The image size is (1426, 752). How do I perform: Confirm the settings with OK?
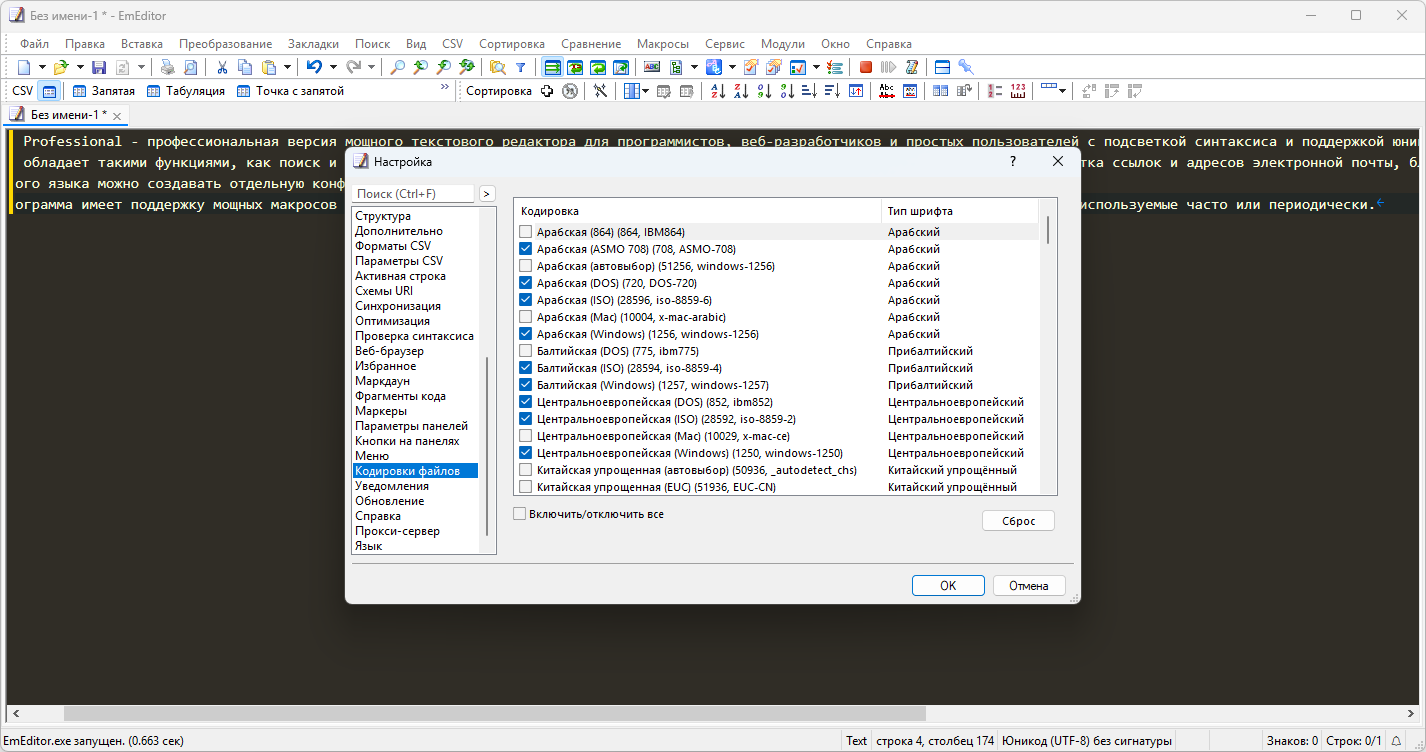point(948,586)
